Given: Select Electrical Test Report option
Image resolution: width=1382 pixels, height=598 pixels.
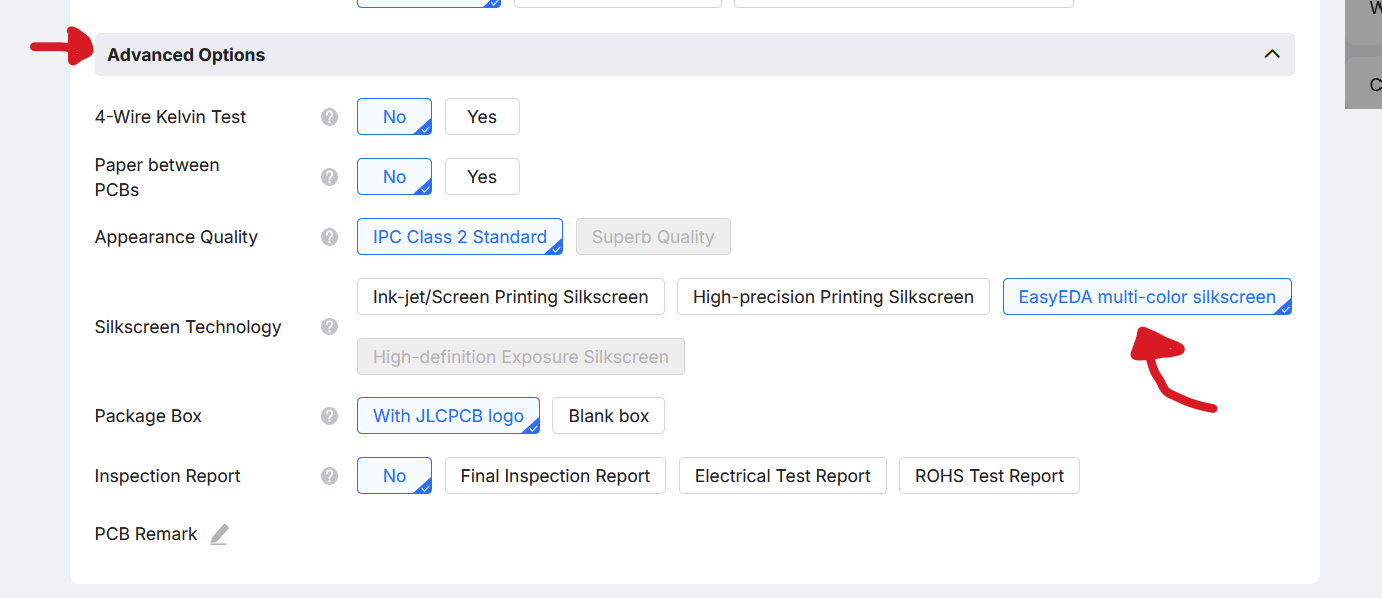Looking at the screenshot, I should (782, 476).
